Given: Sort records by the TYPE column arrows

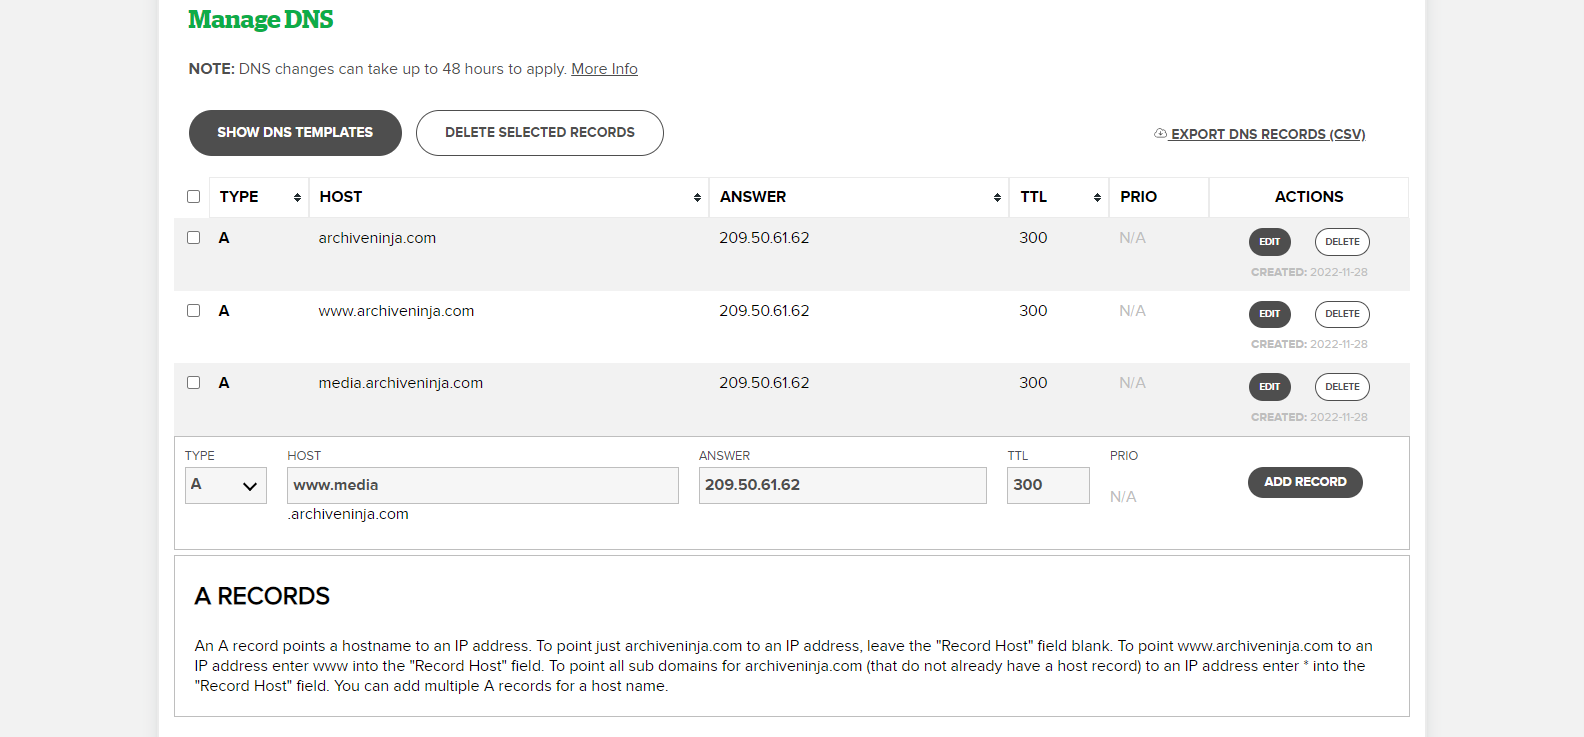Looking at the screenshot, I should [x=297, y=198].
